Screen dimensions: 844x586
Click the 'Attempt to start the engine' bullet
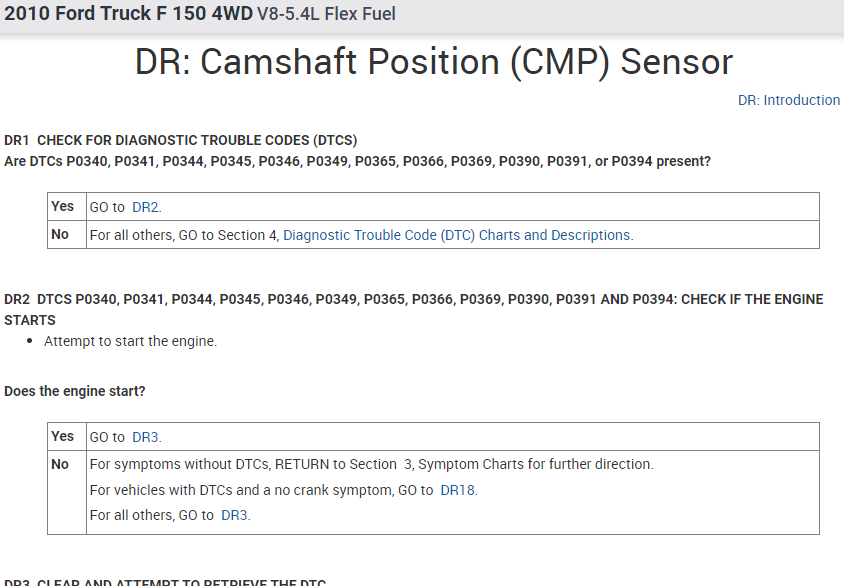pyautogui.click(x=130, y=341)
